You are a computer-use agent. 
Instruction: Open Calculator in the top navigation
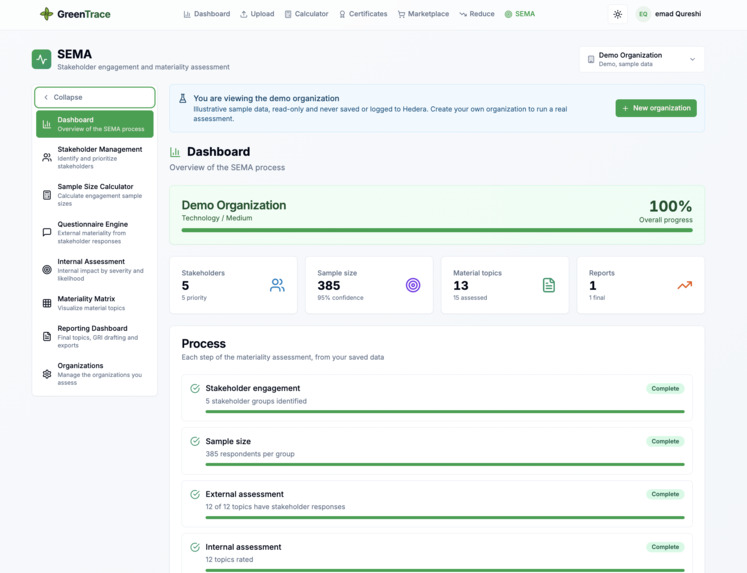click(306, 14)
